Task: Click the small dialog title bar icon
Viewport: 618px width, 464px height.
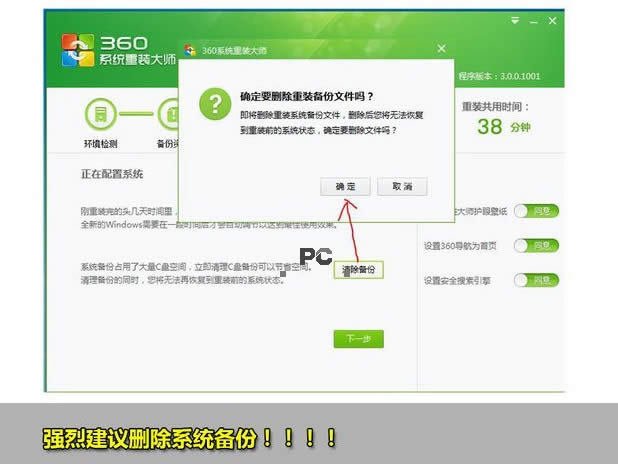Action: pyautogui.click(x=190, y=49)
